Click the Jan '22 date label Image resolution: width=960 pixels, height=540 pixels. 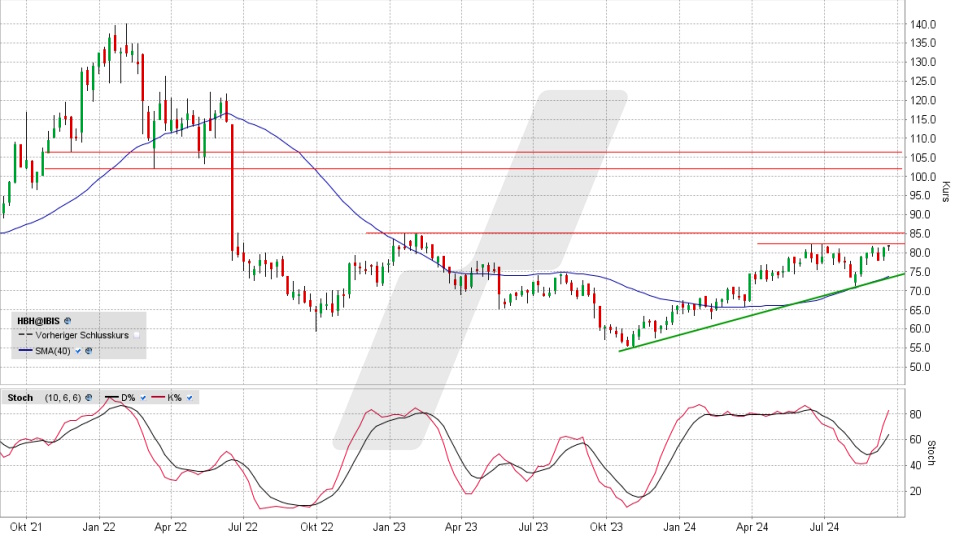click(99, 527)
